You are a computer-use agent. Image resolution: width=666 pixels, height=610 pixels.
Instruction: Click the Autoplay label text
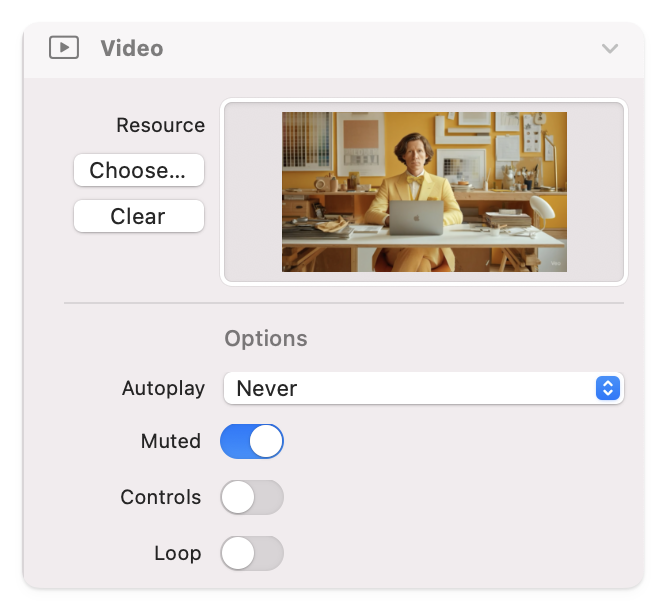tap(163, 388)
